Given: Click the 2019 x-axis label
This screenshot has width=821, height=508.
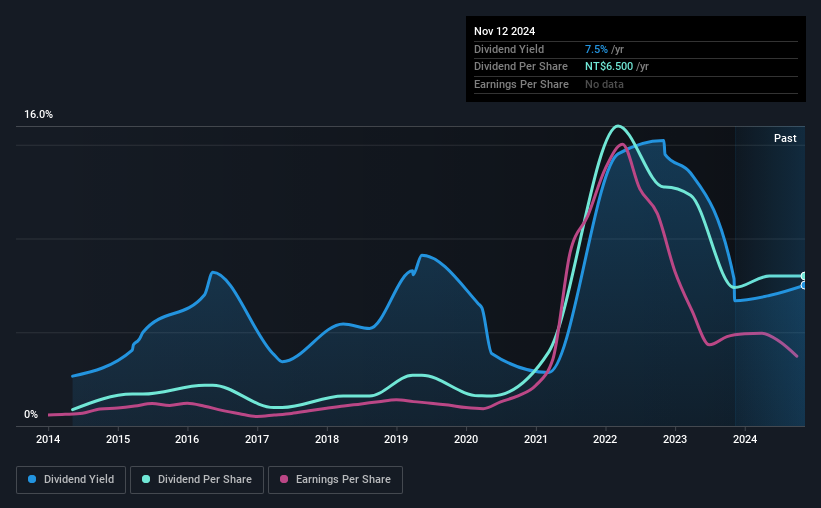Looking at the screenshot, I should (x=396, y=439).
